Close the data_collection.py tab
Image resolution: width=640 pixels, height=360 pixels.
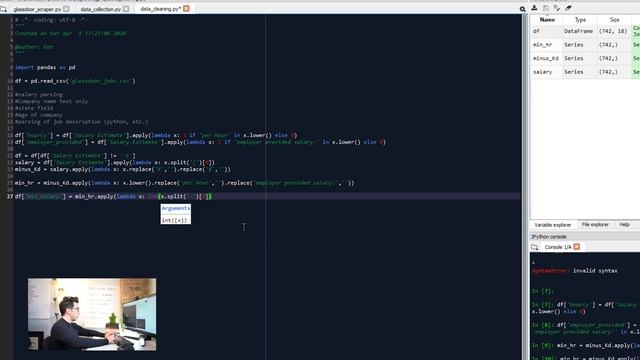pyautogui.click(x=126, y=9)
